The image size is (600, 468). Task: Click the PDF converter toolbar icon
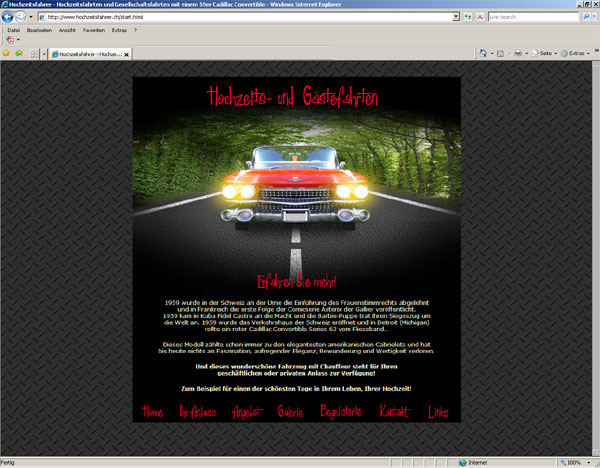click(x=10, y=40)
